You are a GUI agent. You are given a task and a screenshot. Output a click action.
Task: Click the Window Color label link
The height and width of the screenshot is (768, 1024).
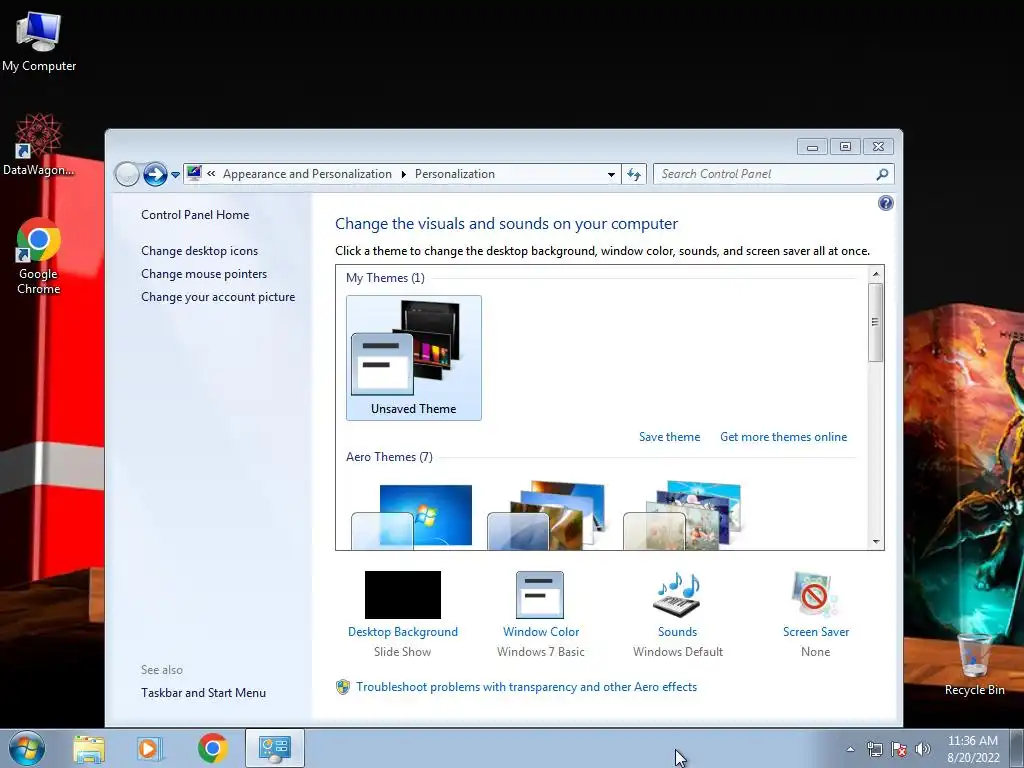541,632
